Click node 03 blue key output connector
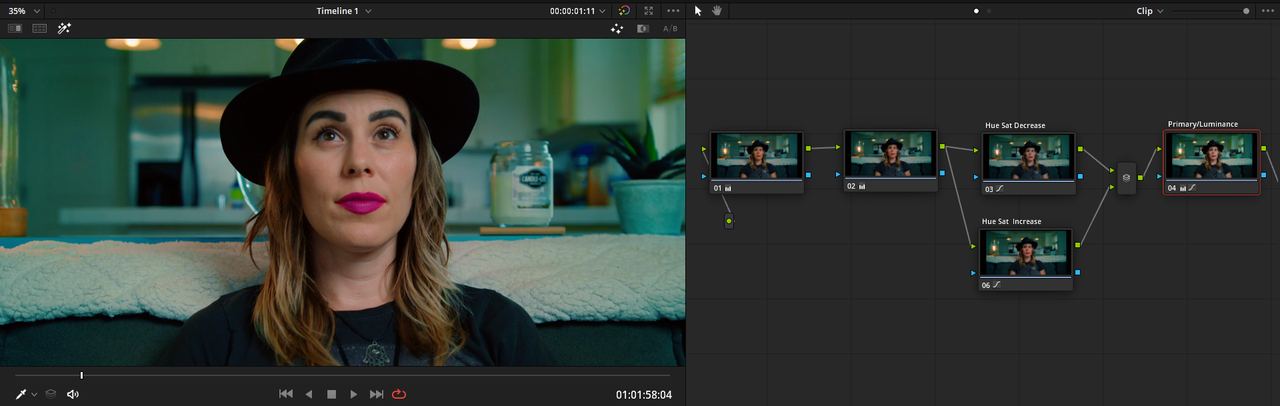The height and width of the screenshot is (406, 1280). click(1079, 175)
